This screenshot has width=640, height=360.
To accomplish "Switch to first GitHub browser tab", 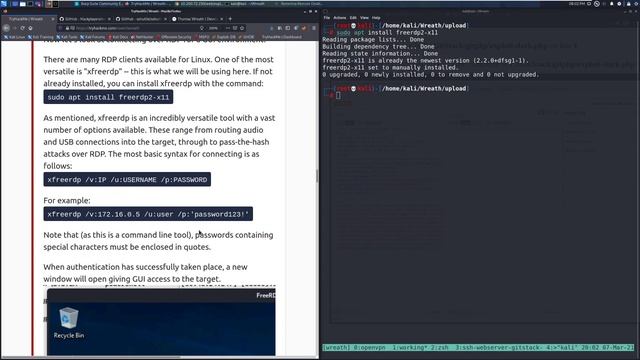I will point(85,19).
